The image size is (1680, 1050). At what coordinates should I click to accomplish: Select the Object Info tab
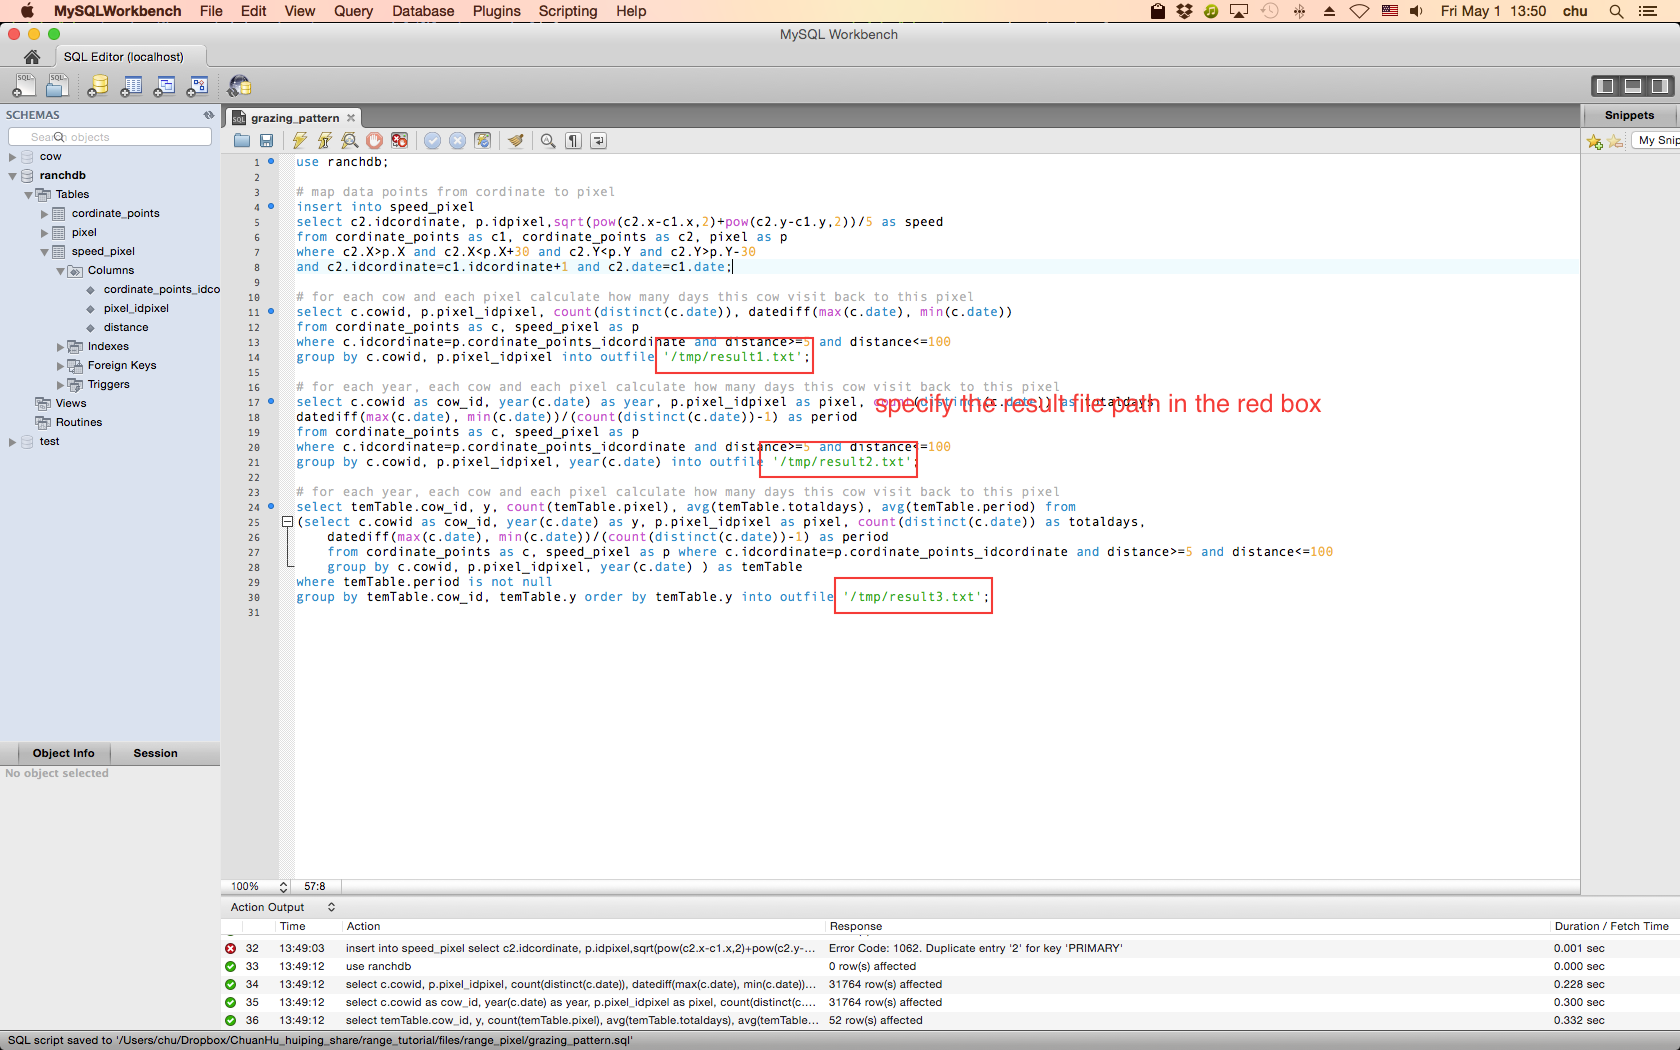point(63,753)
